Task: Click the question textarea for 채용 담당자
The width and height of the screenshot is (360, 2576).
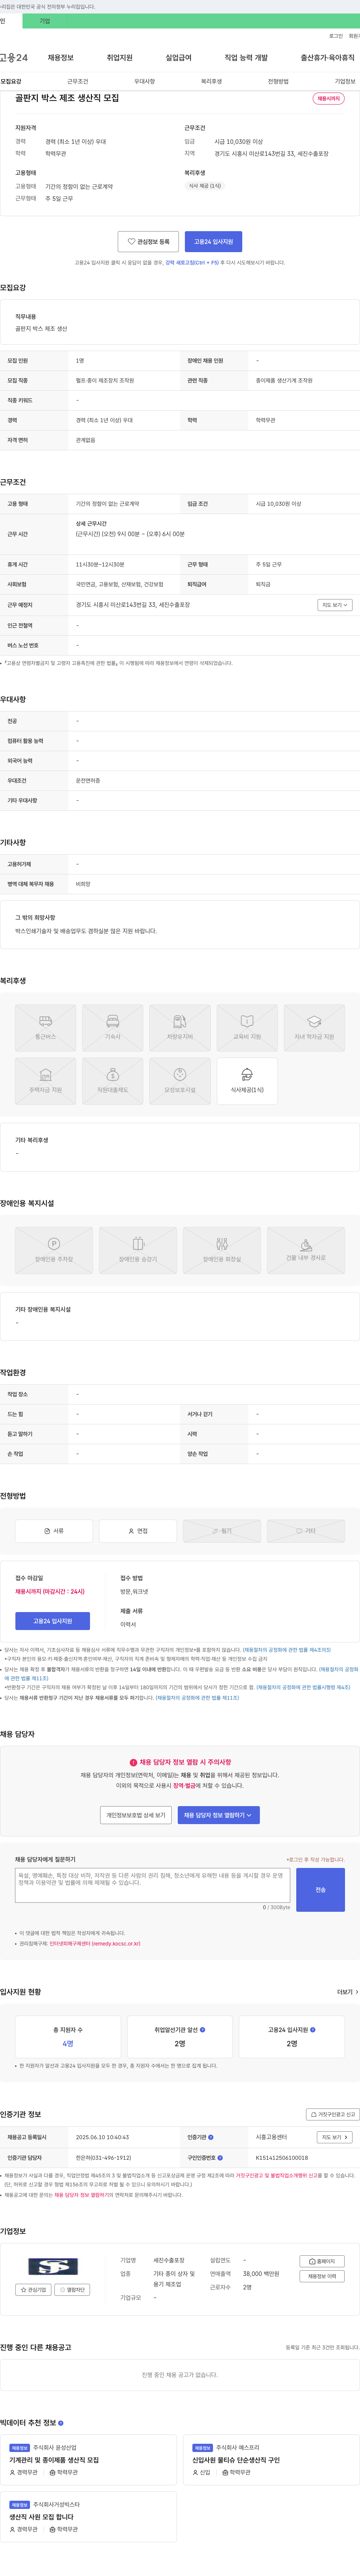Action: (152, 1885)
